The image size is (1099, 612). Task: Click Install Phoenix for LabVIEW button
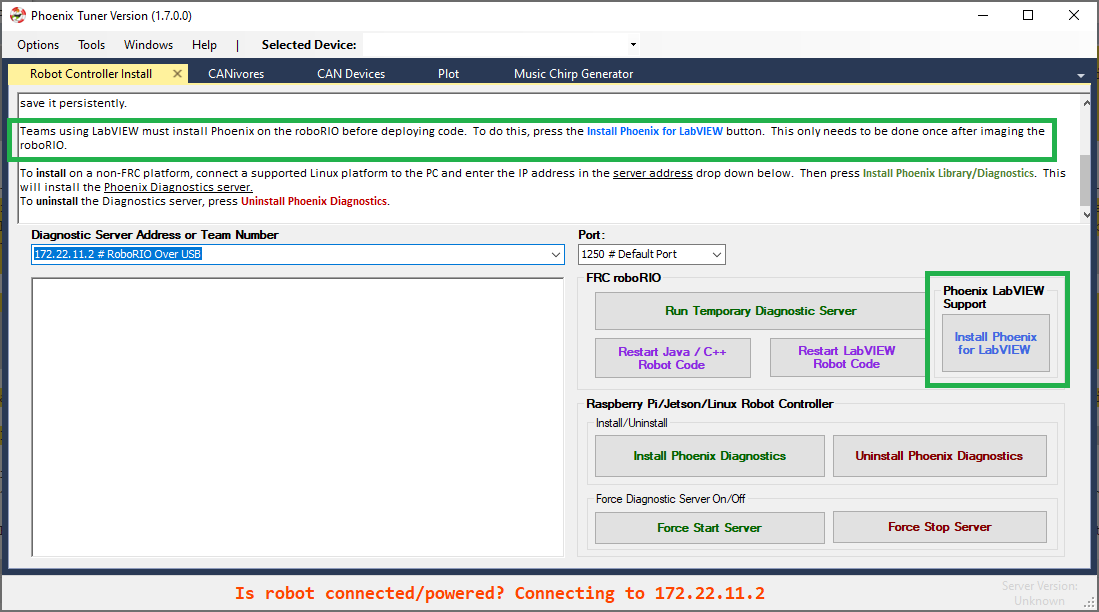click(995, 344)
